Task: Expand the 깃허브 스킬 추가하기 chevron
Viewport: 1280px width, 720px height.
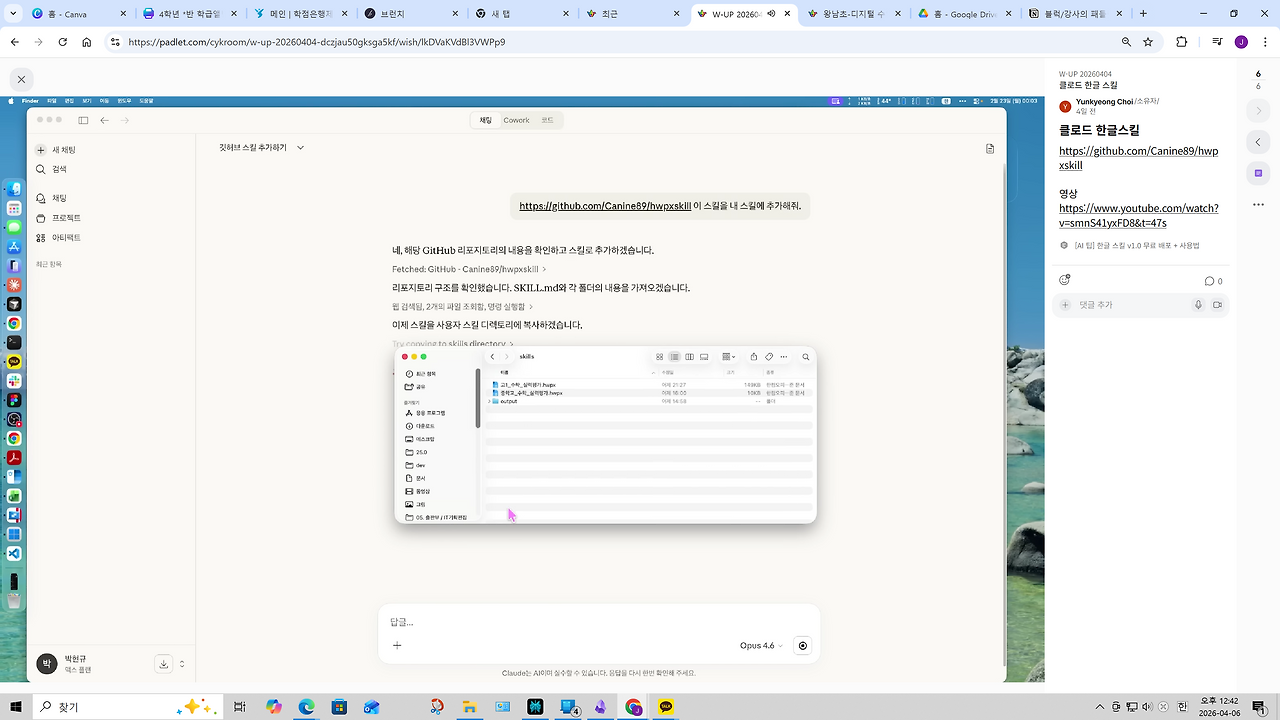Action: click(298, 147)
